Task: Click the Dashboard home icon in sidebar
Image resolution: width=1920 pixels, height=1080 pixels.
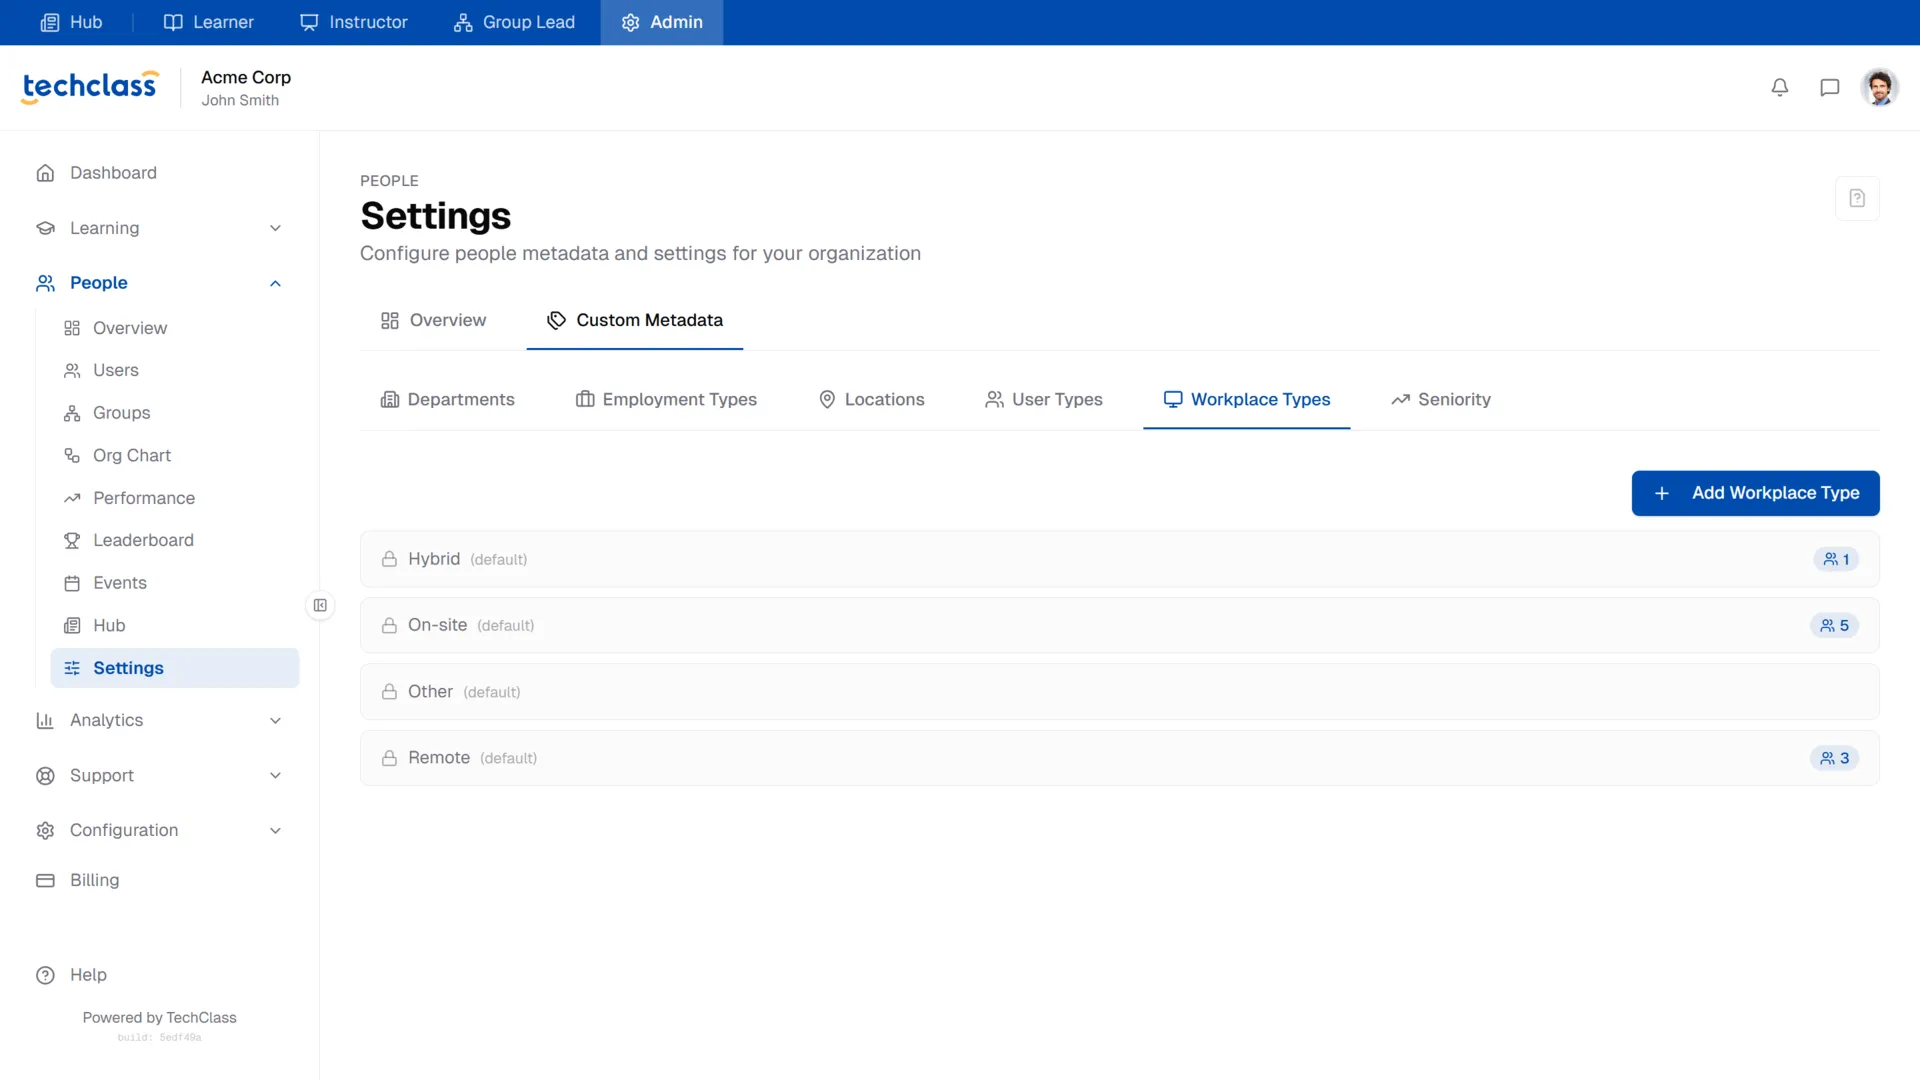Action: pos(45,173)
